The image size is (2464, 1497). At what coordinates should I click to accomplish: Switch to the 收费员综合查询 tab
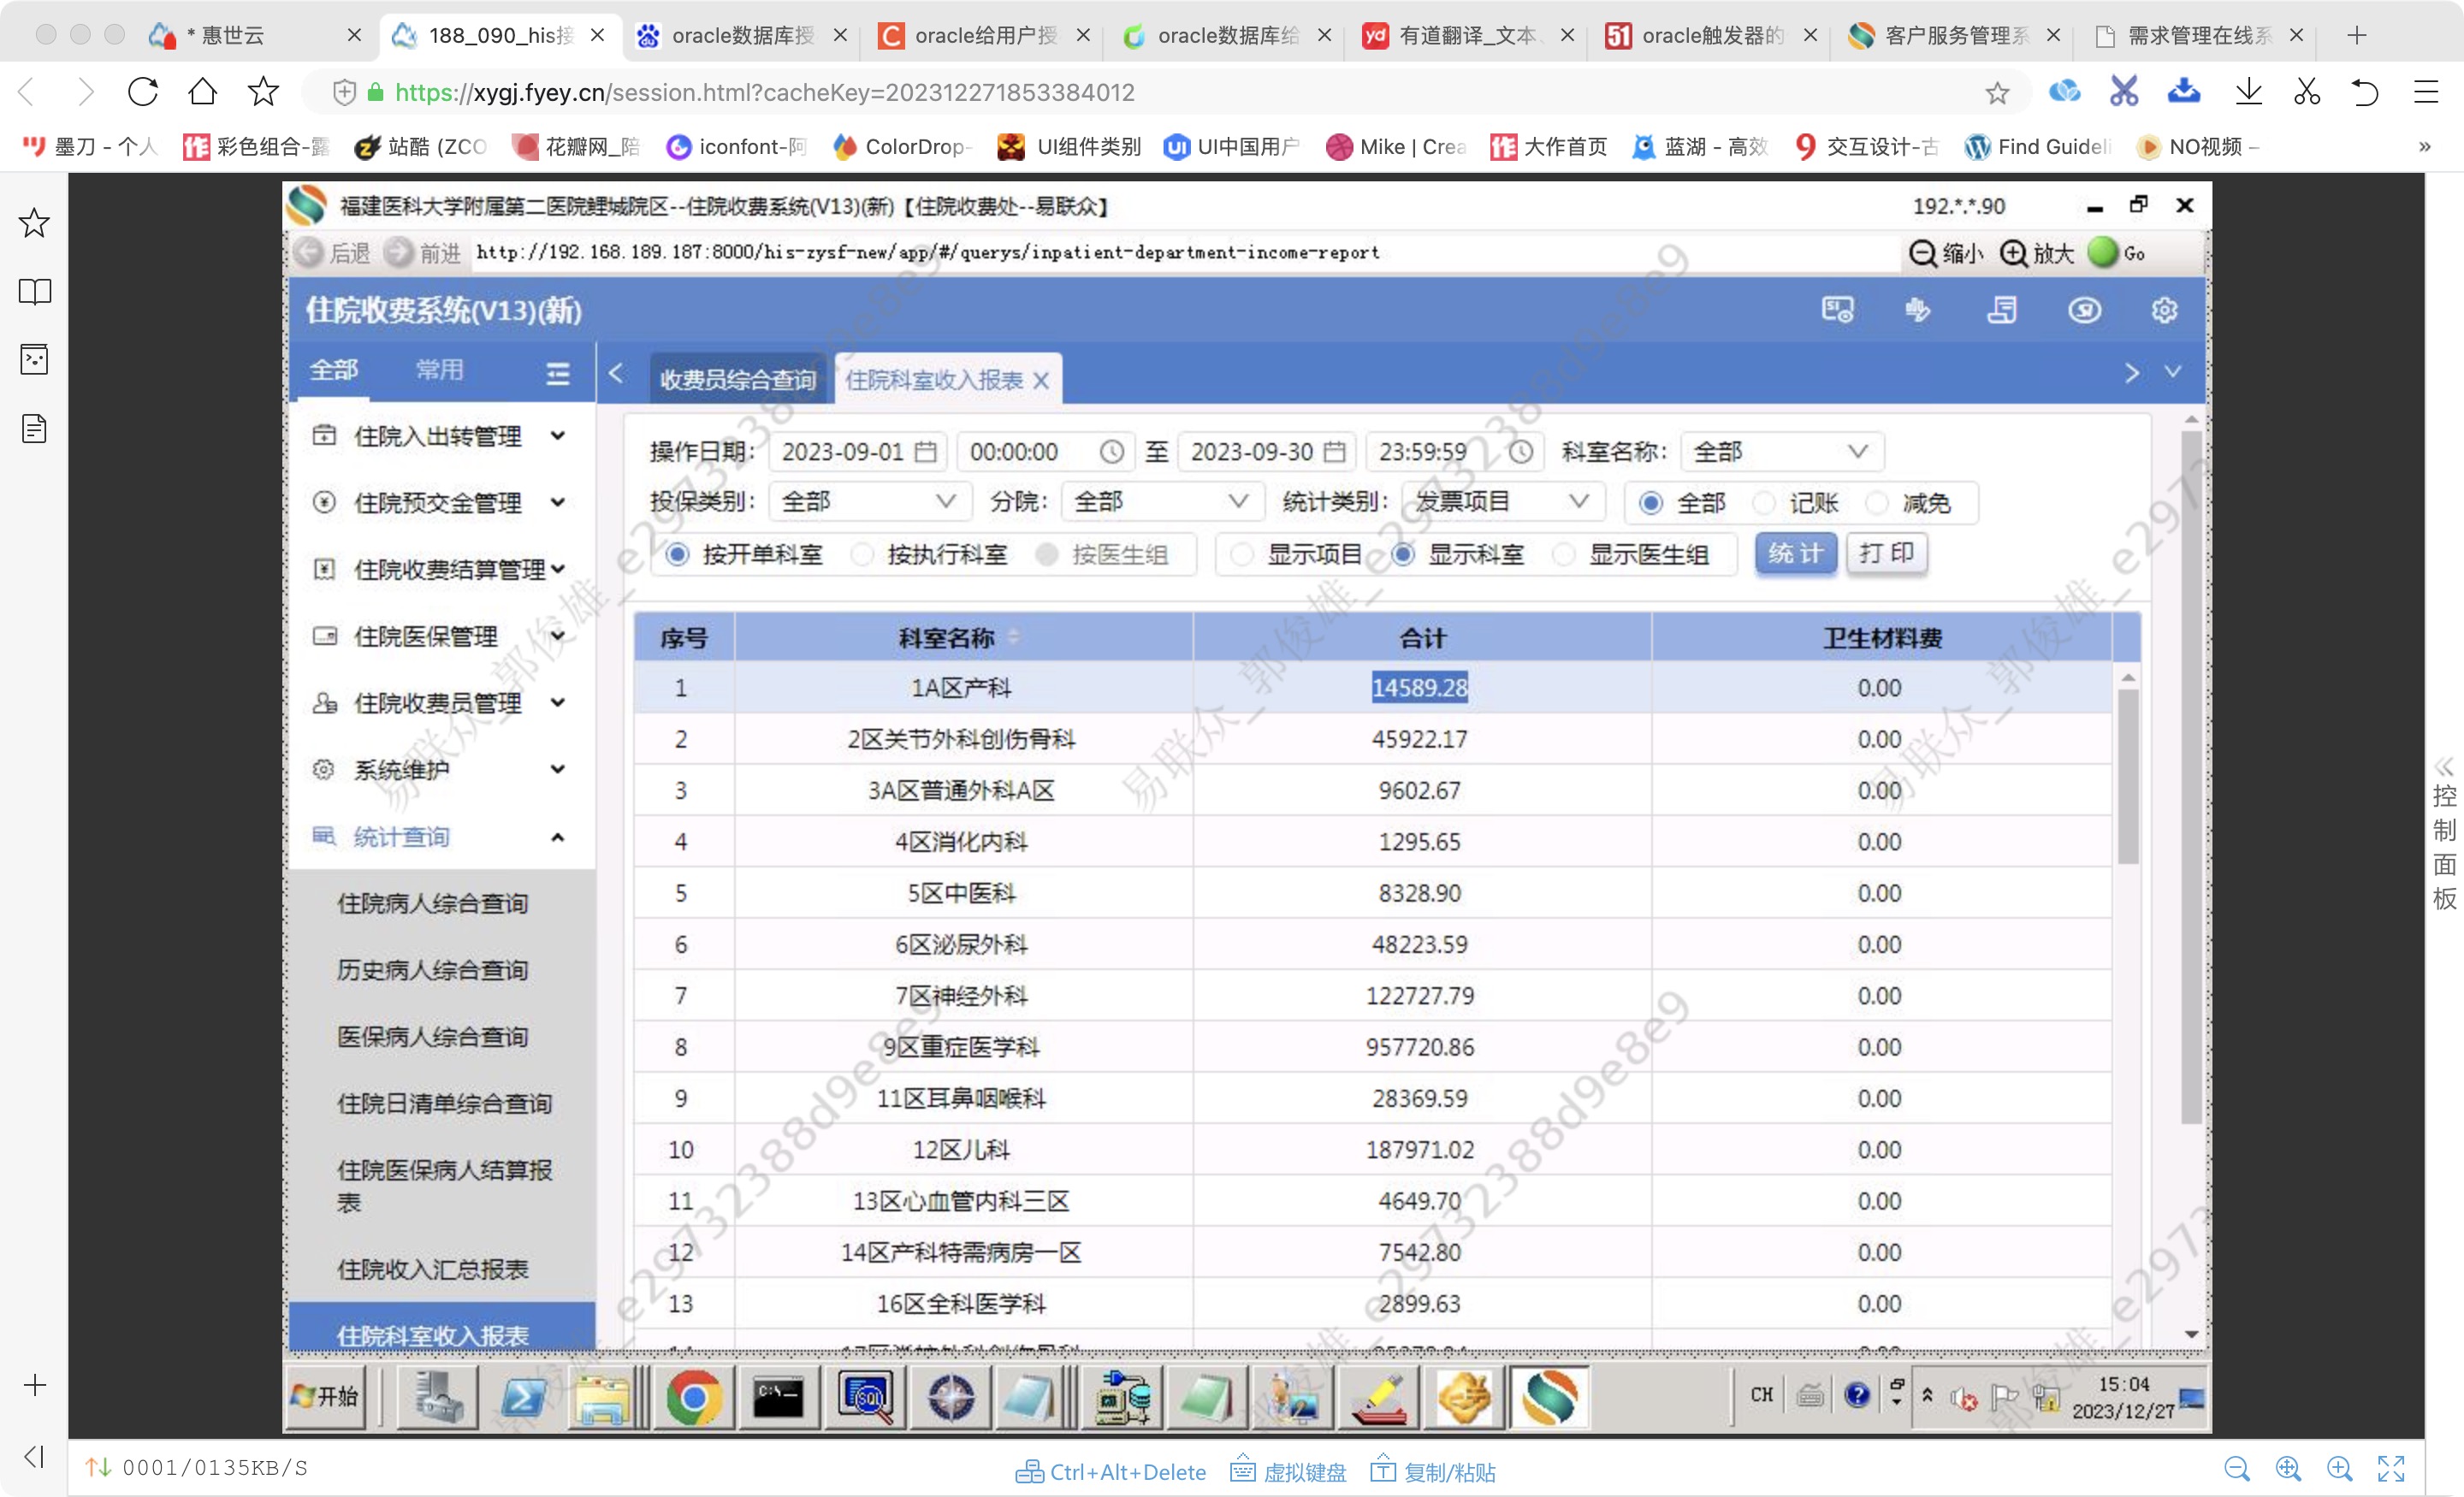pos(738,380)
